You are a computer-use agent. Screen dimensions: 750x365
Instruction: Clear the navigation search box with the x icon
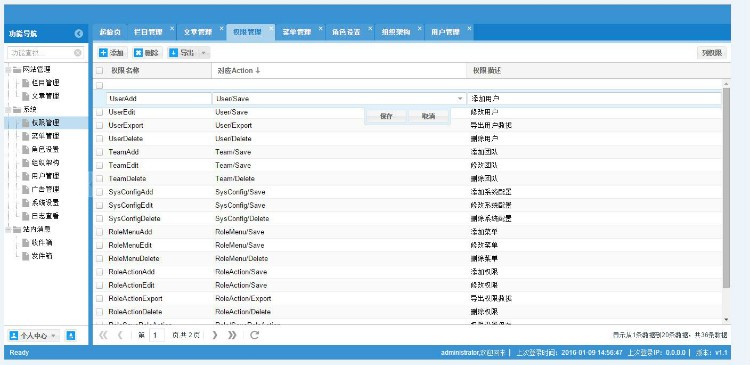pyautogui.click(x=77, y=53)
